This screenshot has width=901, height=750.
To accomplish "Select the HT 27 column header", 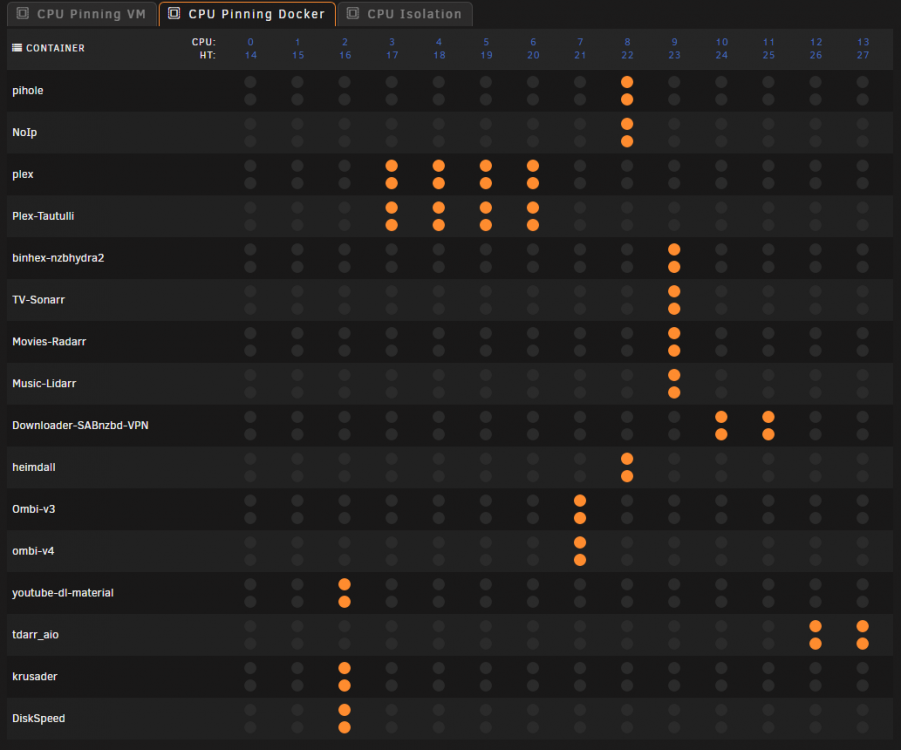I will pos(863,55).
